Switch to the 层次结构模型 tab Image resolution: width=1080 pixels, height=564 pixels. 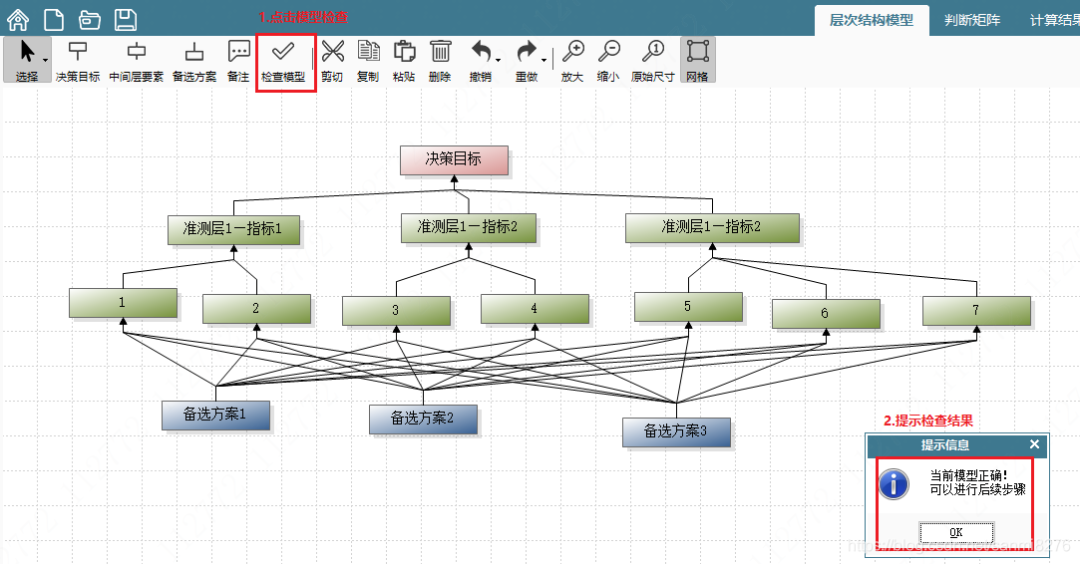[x=871, y=21]
